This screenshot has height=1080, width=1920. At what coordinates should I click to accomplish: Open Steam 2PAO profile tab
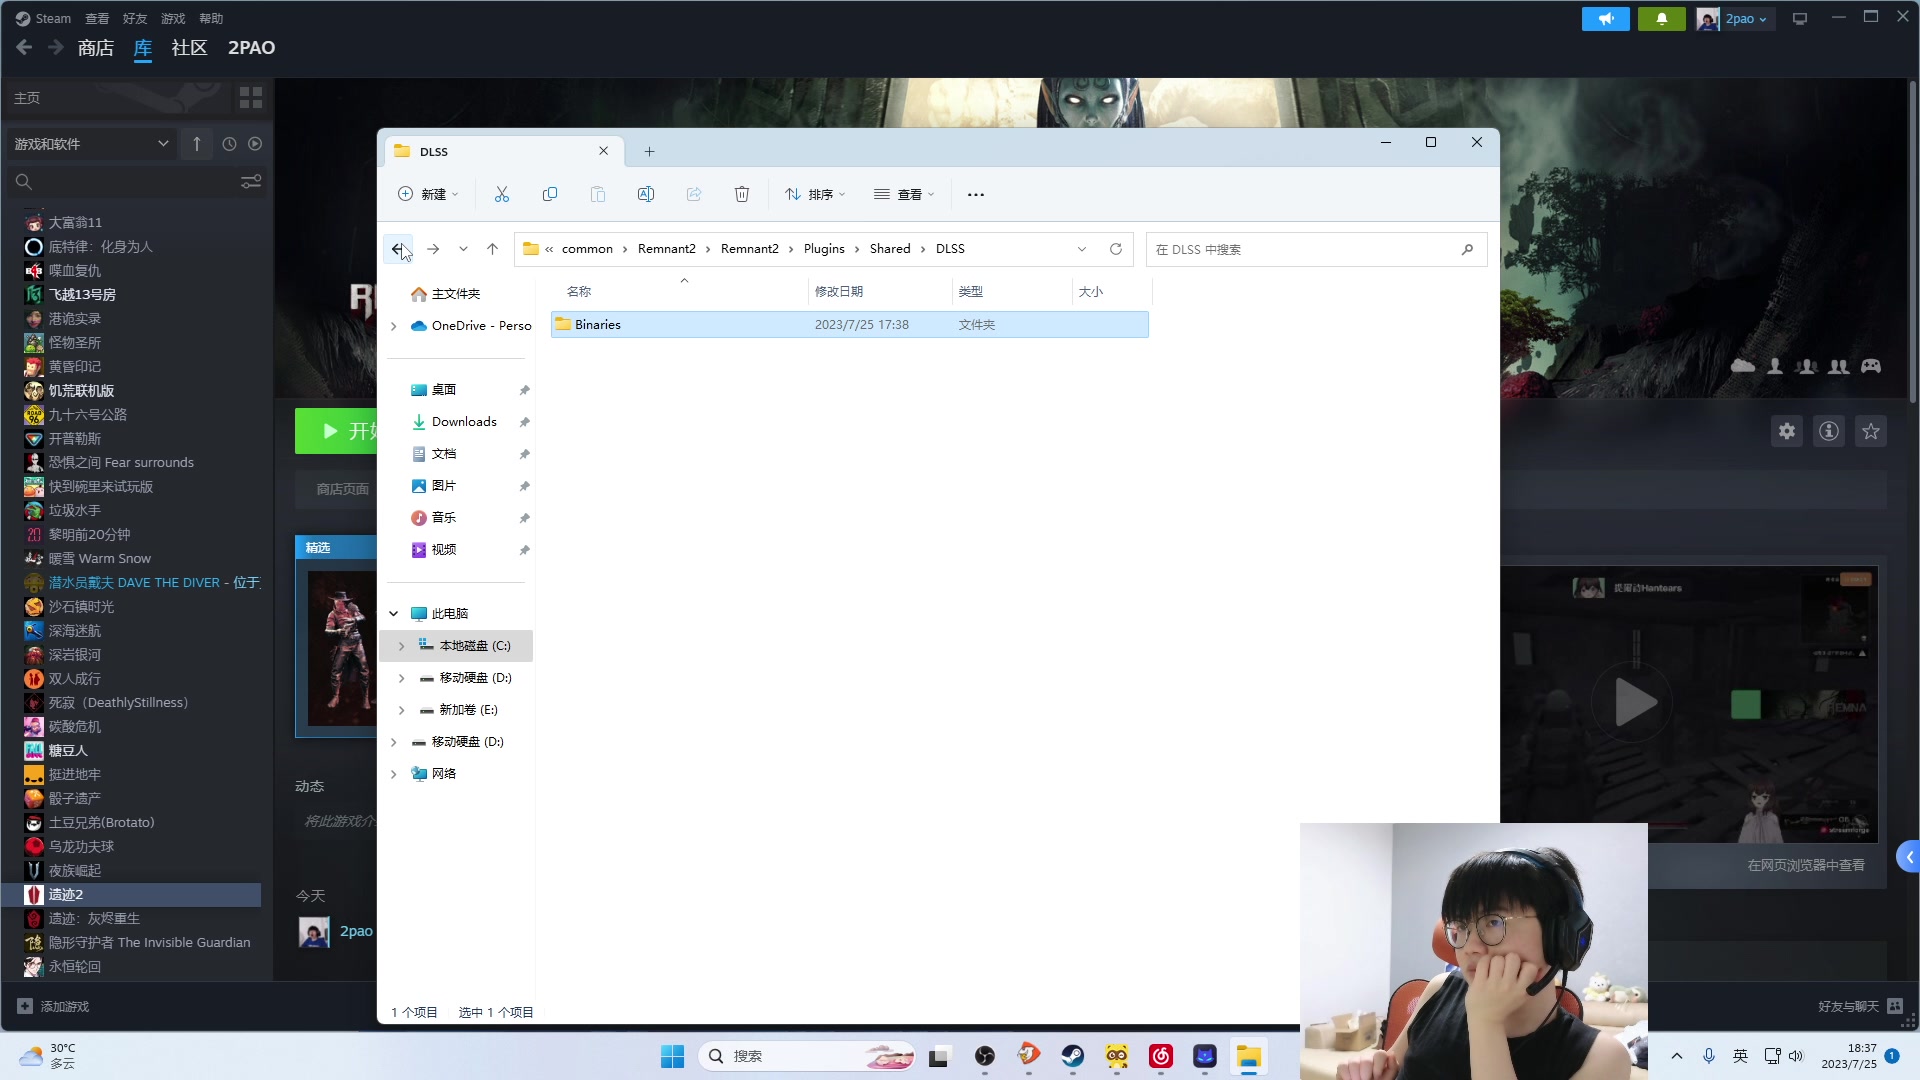pyautogui.click(x=251, y=47)
